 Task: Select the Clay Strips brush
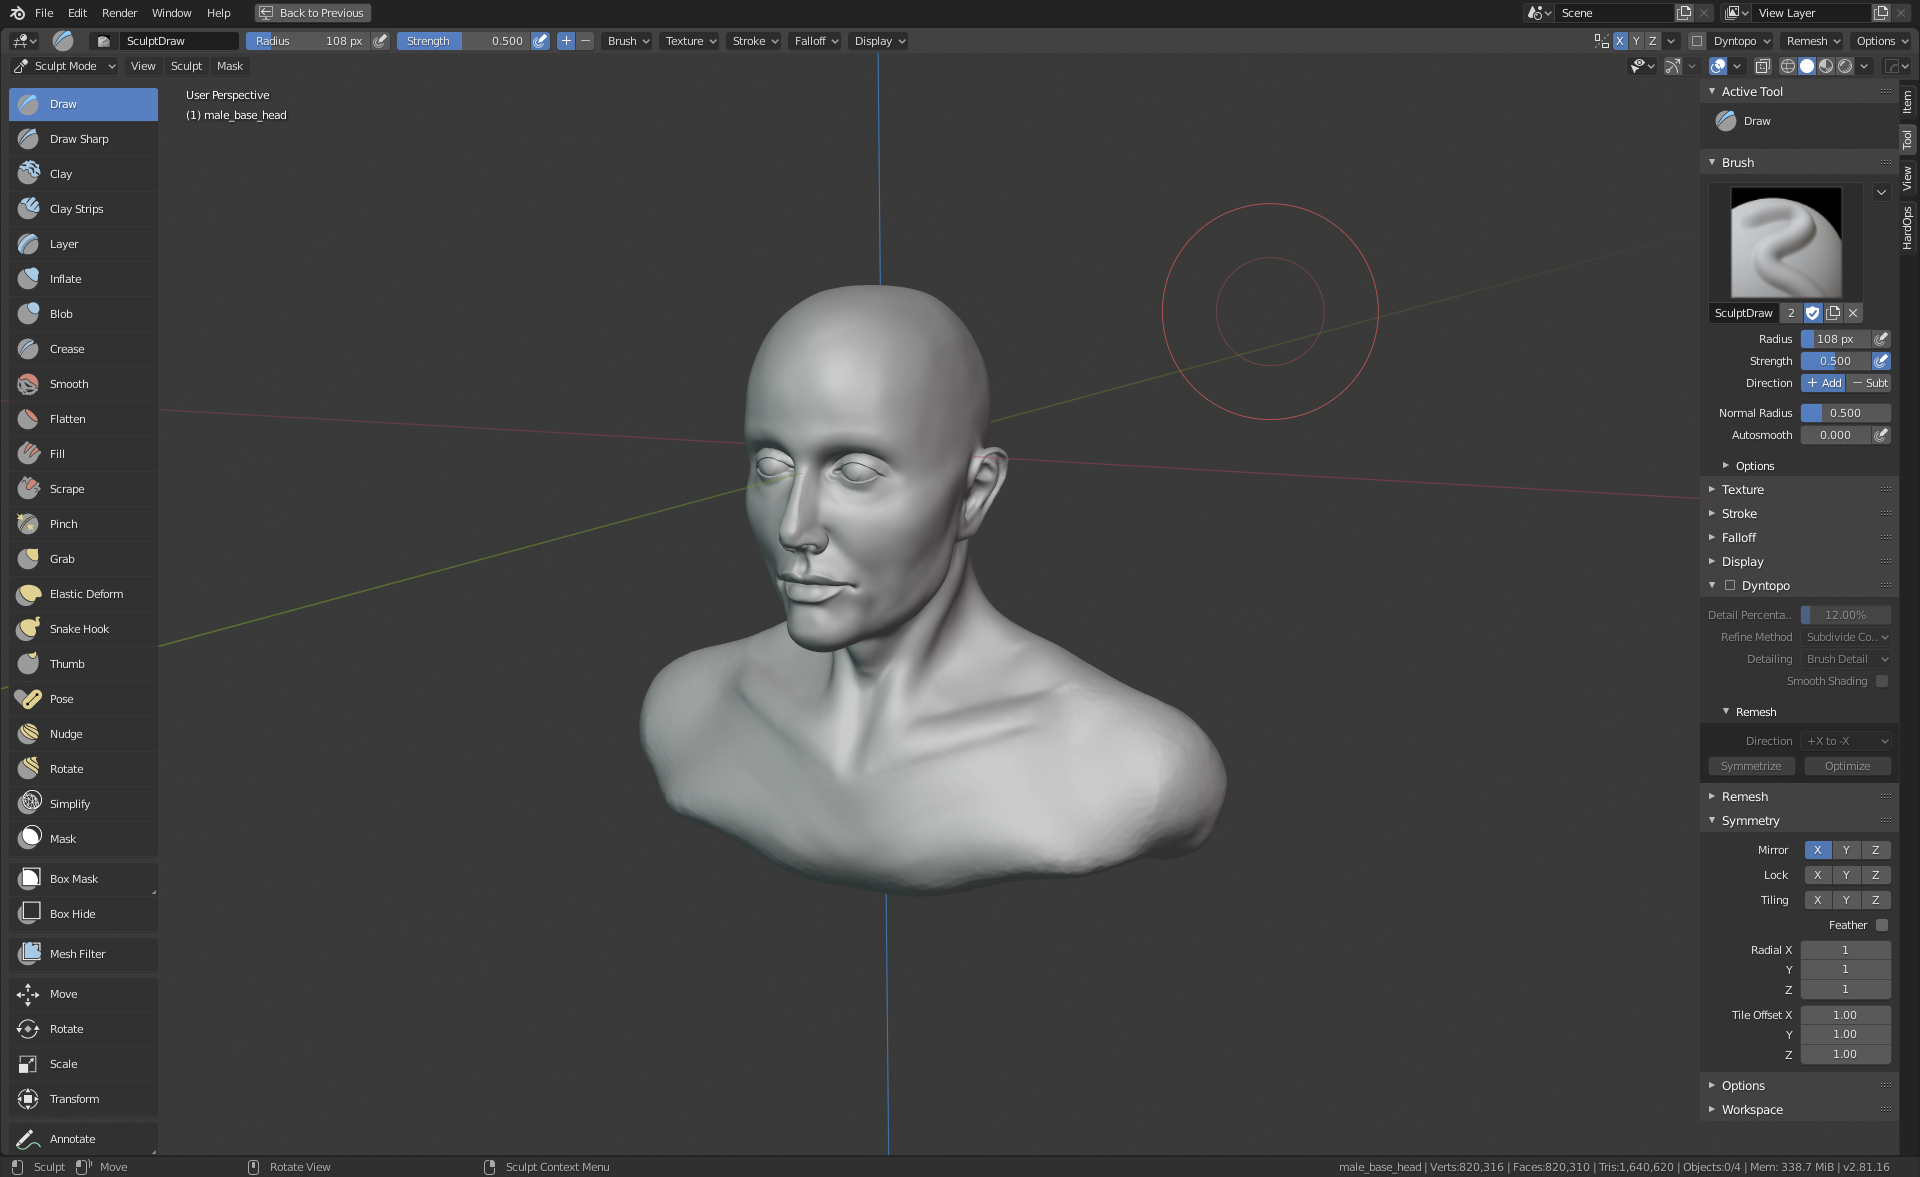coord(76,209)
